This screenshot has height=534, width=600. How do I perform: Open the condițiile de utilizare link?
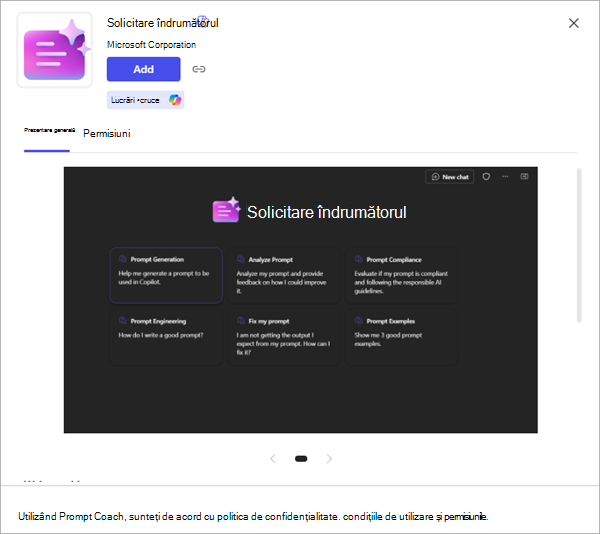pyautogui.click(x=388, y=517)
